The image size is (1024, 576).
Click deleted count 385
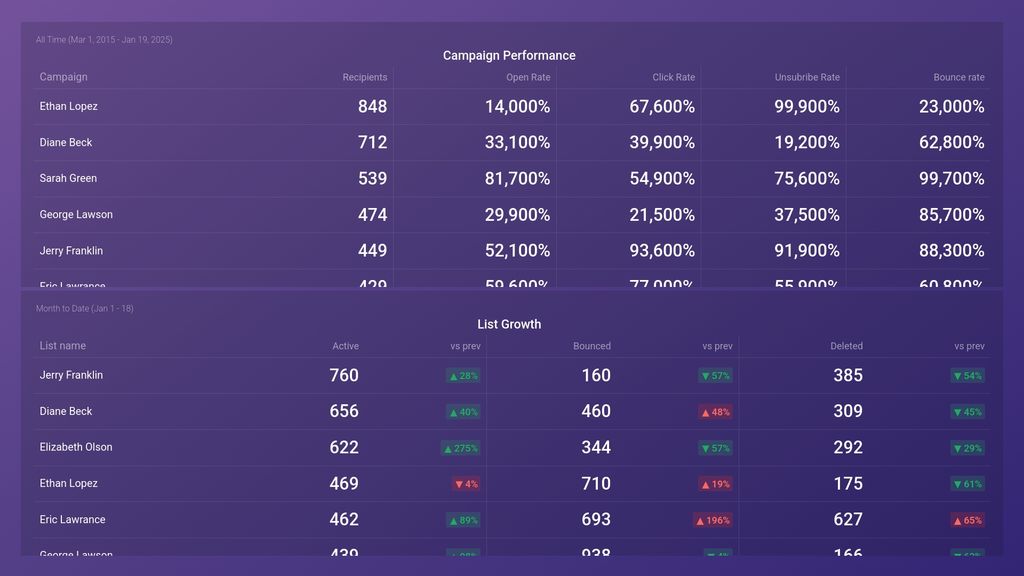pyautogui.click(x=848, y=376)
